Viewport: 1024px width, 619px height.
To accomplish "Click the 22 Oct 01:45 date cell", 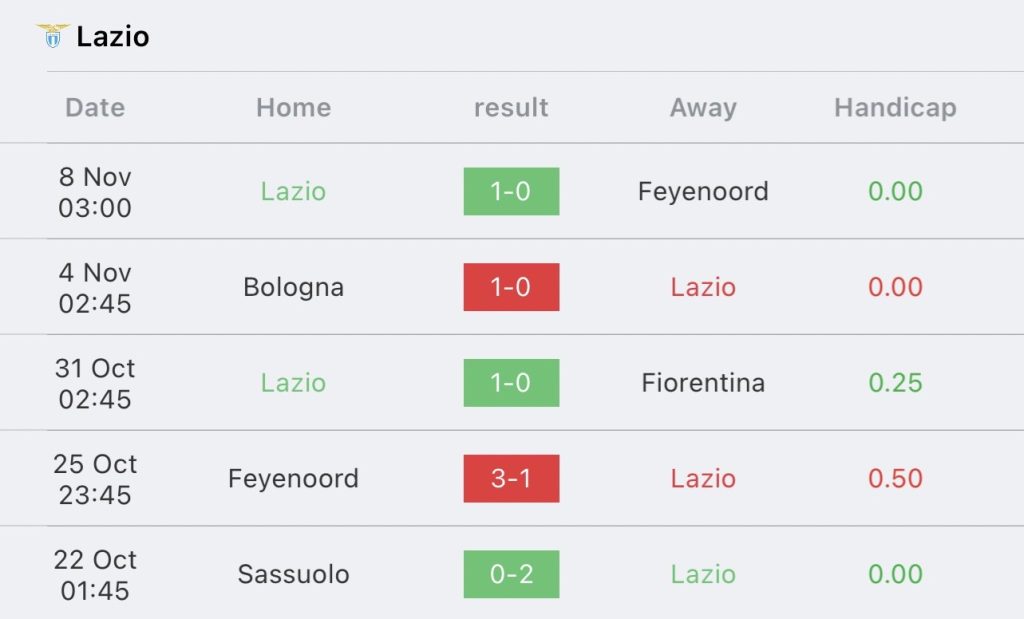I will tap(95, 575).
